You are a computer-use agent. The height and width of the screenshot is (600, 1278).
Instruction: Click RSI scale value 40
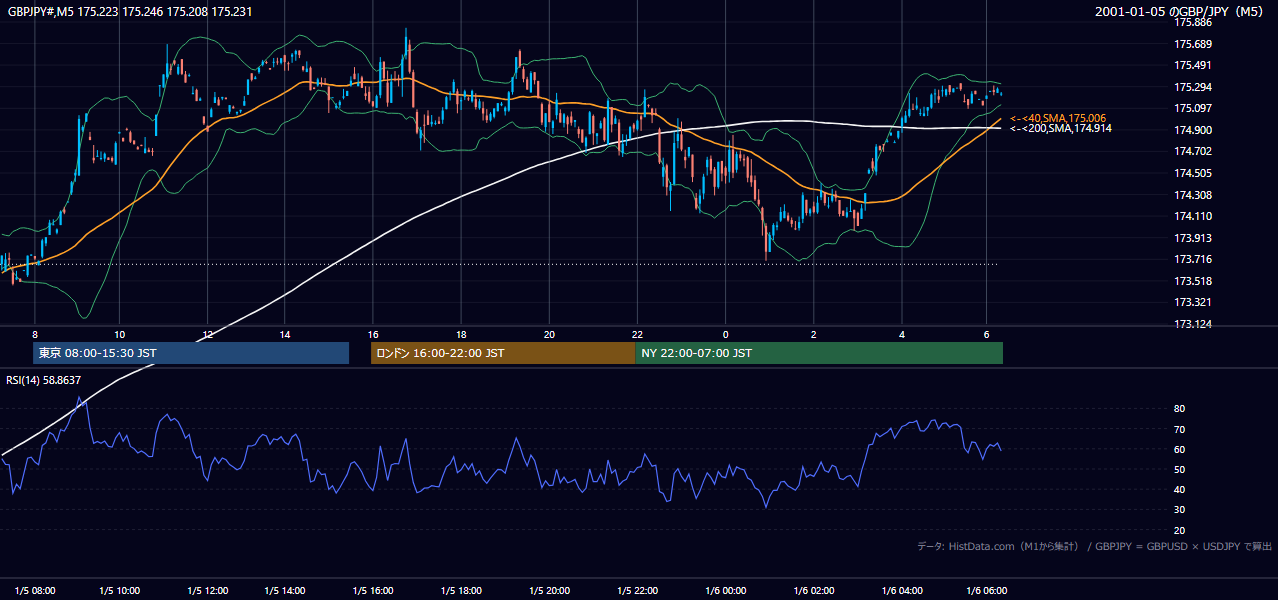point(1180,489)
